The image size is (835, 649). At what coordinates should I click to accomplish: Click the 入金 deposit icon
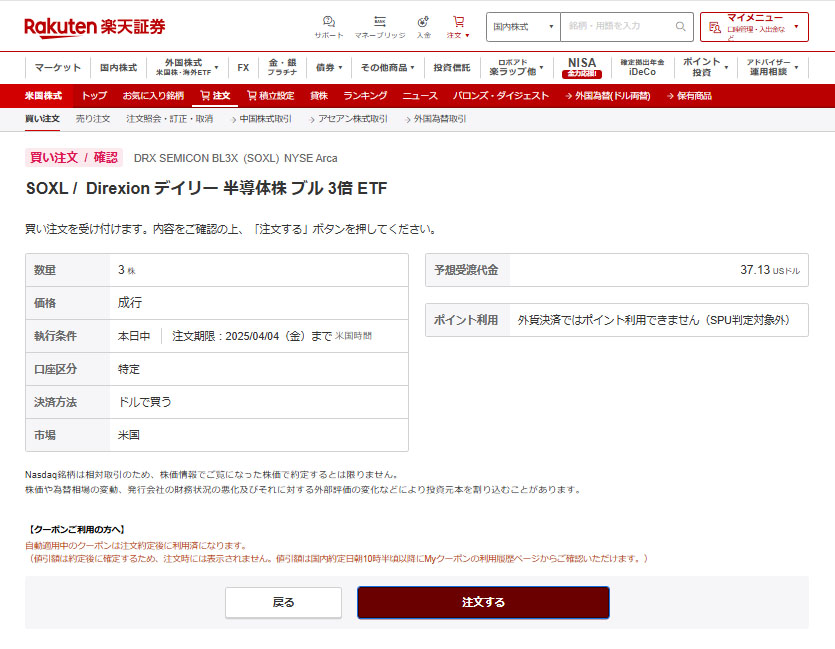423,26
